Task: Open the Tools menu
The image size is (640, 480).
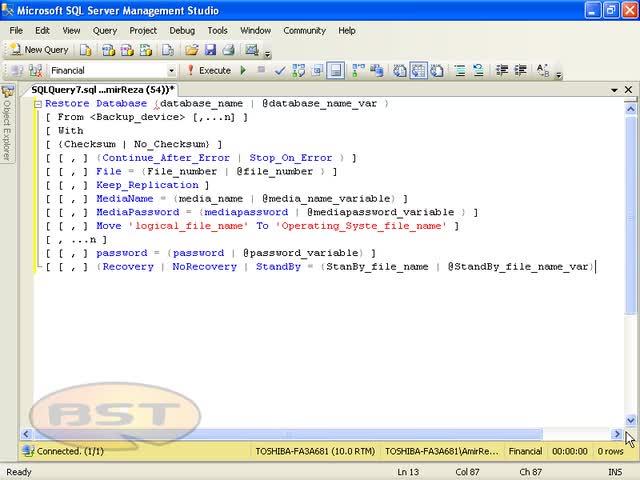Action: [217, 31]
